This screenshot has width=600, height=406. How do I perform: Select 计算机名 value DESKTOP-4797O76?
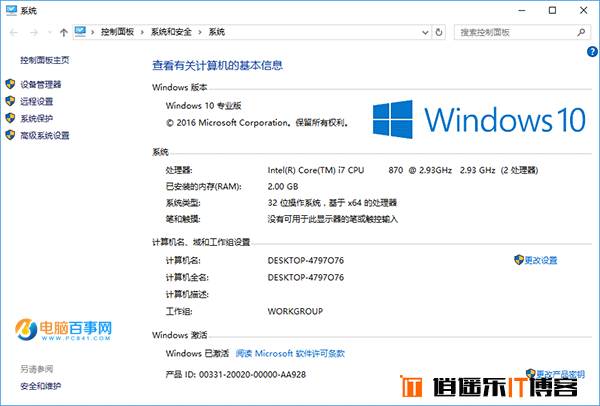(x=306, y=261)
